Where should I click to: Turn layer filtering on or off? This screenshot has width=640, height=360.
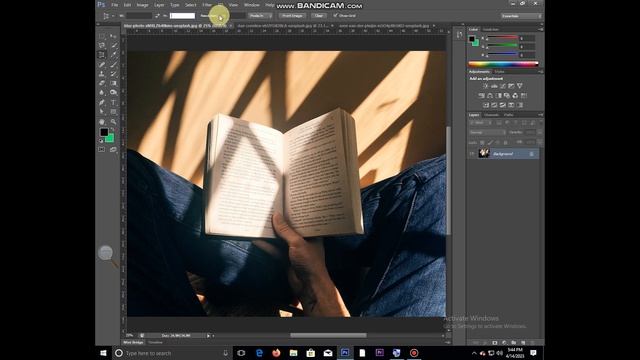tap(541, 122)
